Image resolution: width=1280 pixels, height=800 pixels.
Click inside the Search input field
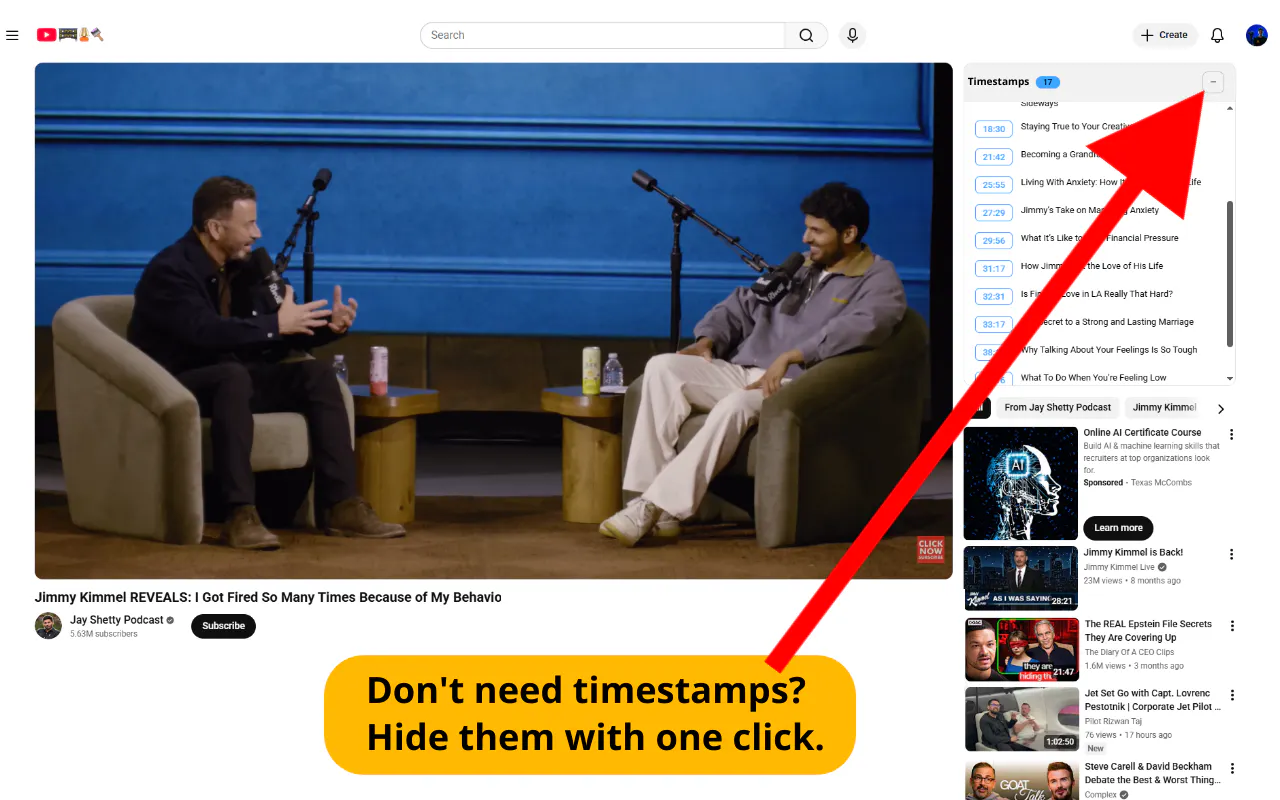(603, 35)
